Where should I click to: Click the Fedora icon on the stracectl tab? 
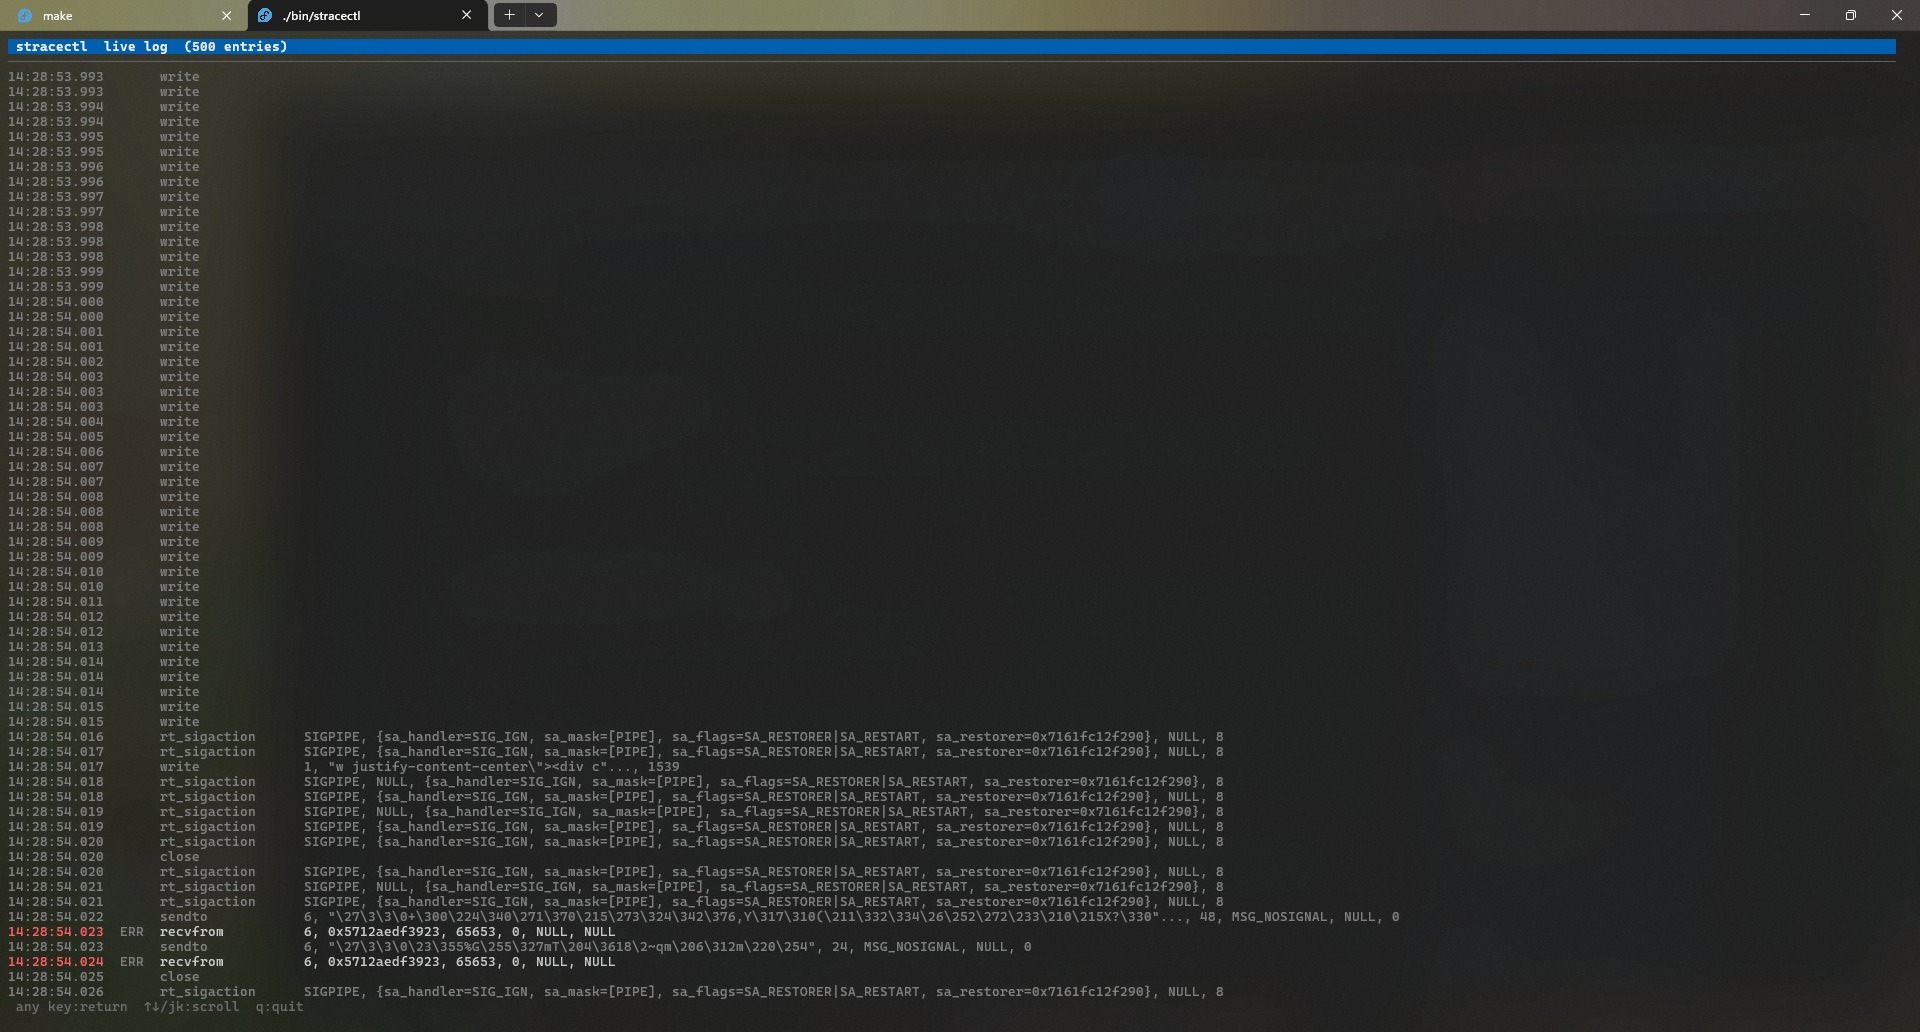tap(265, 15)
